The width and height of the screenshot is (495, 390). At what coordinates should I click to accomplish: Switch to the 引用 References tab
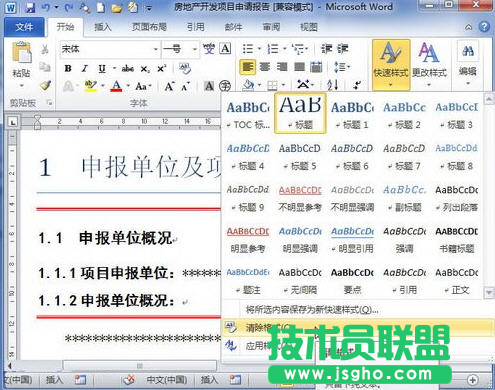pos(195,27)
